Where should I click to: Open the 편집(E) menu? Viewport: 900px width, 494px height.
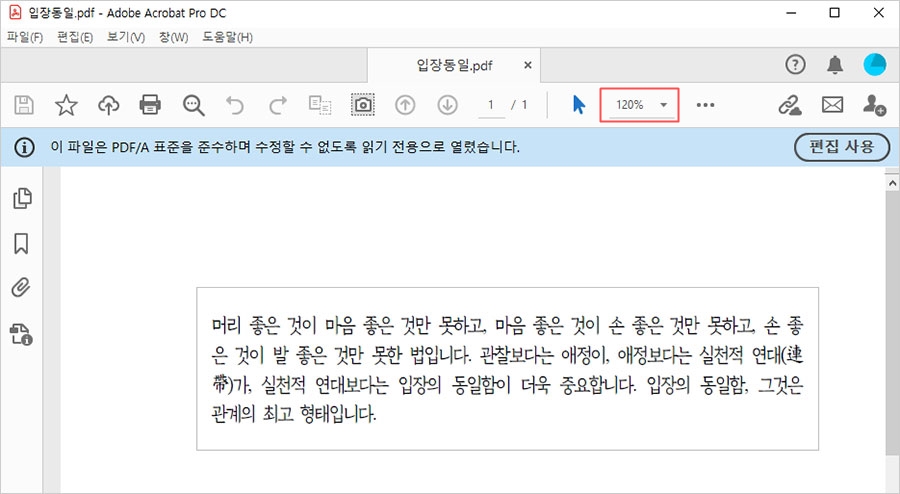75,37
